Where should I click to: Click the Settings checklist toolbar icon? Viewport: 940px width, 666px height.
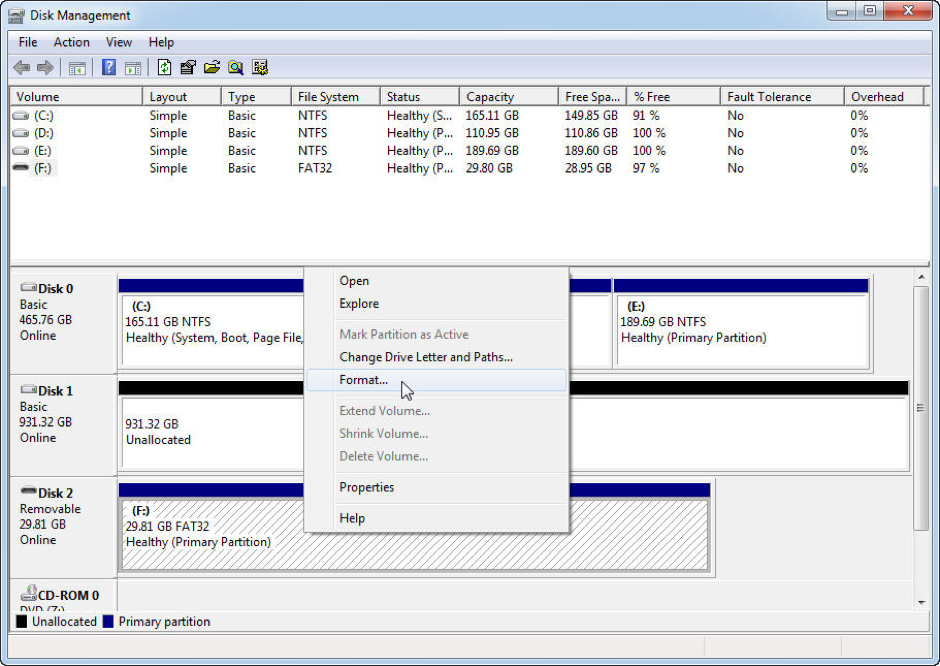click(x=260, y=67)
